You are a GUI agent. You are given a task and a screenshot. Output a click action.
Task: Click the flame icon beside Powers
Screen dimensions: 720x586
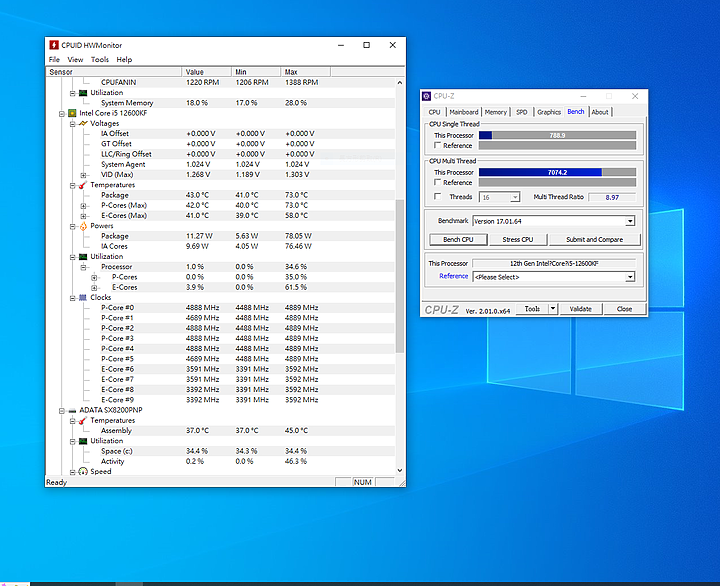pos(83,225)
